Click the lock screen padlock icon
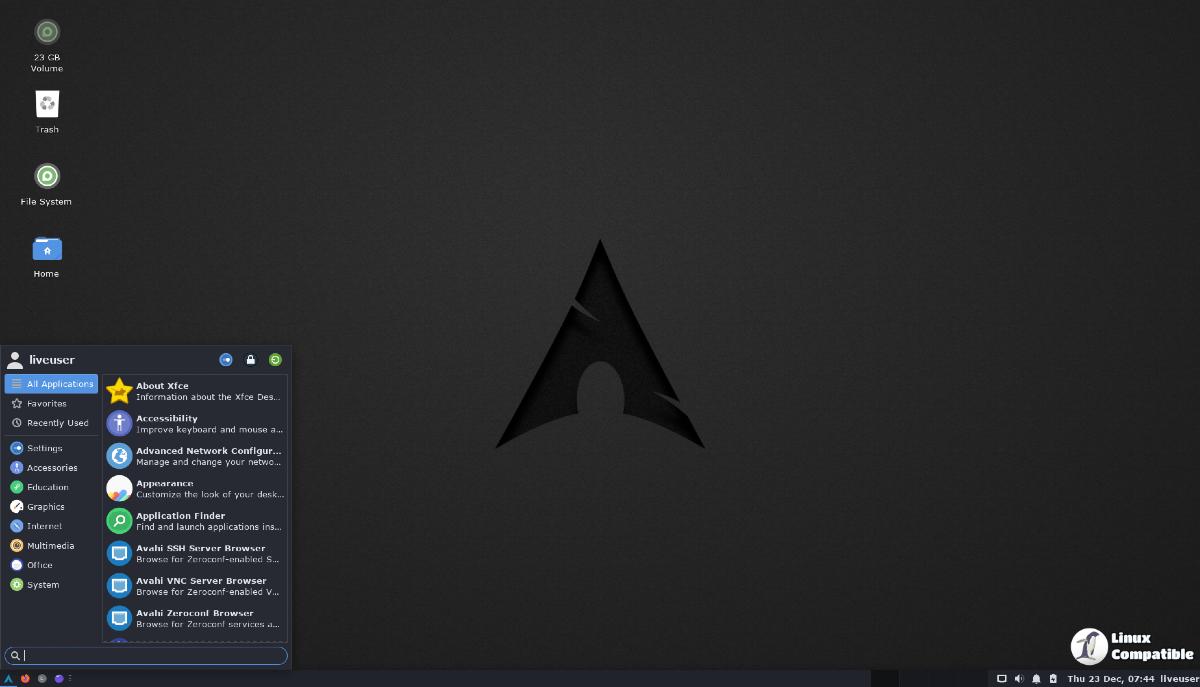This screenshot has width=1200, height=687. tap(251, 360)
